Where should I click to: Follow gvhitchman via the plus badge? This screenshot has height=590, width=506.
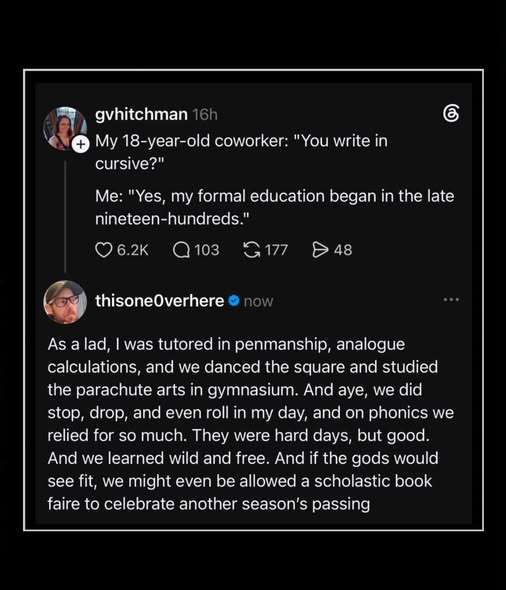pos(81,144)
